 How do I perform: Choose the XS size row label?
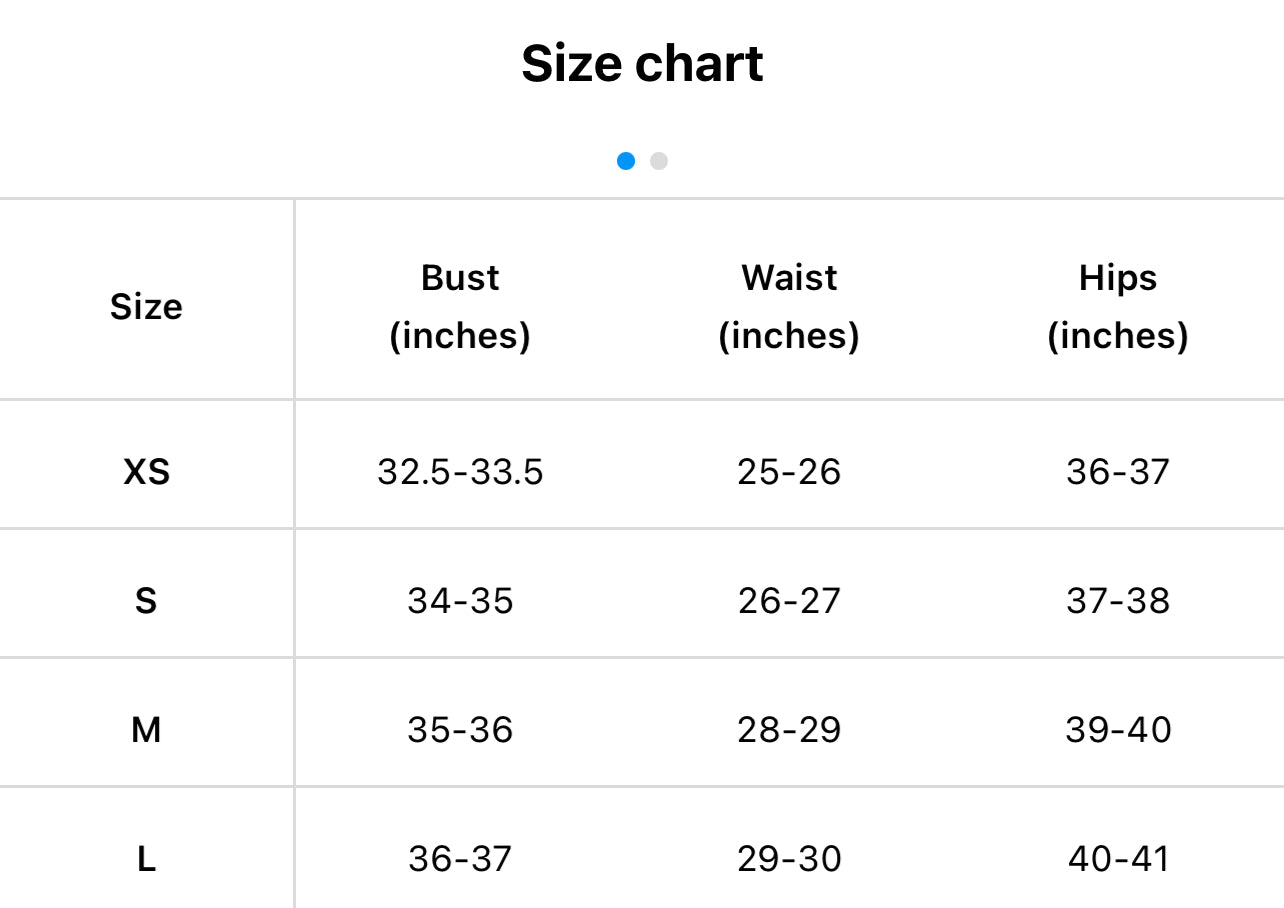[x=146, y=471]
